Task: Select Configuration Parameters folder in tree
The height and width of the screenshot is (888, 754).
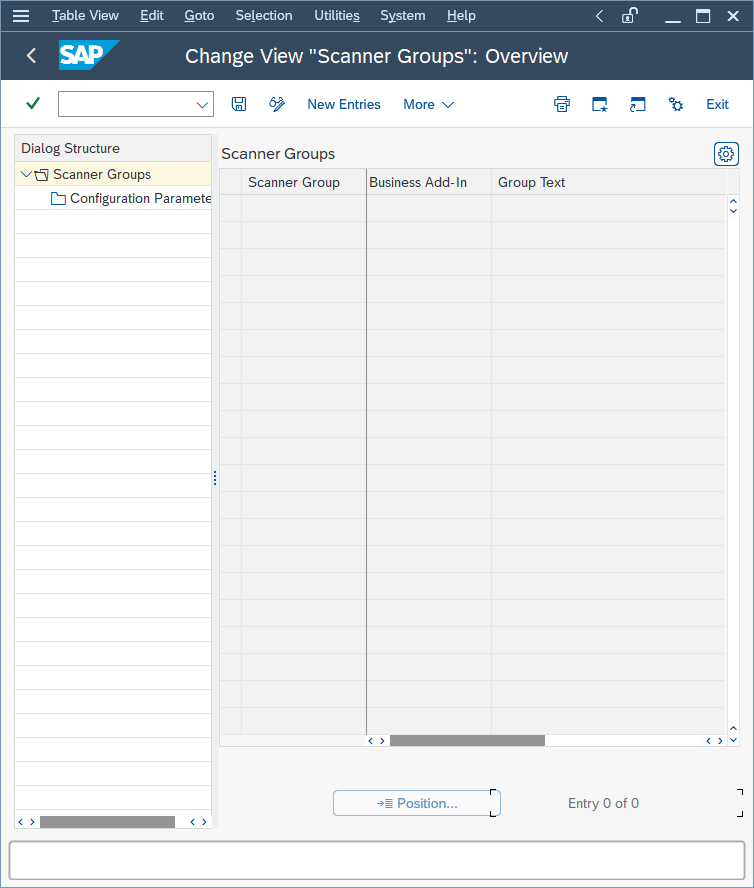Action: (x=139, y=198)
